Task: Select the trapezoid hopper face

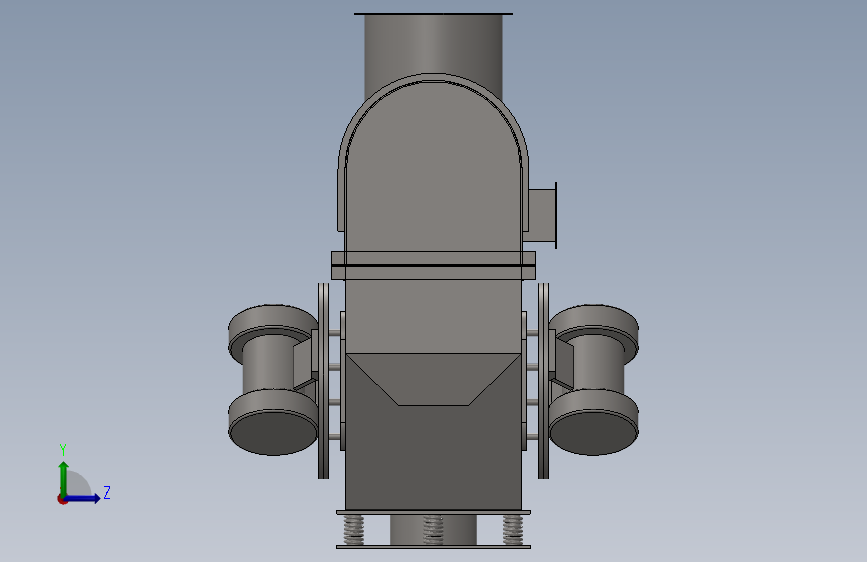Action: [434, 378]
